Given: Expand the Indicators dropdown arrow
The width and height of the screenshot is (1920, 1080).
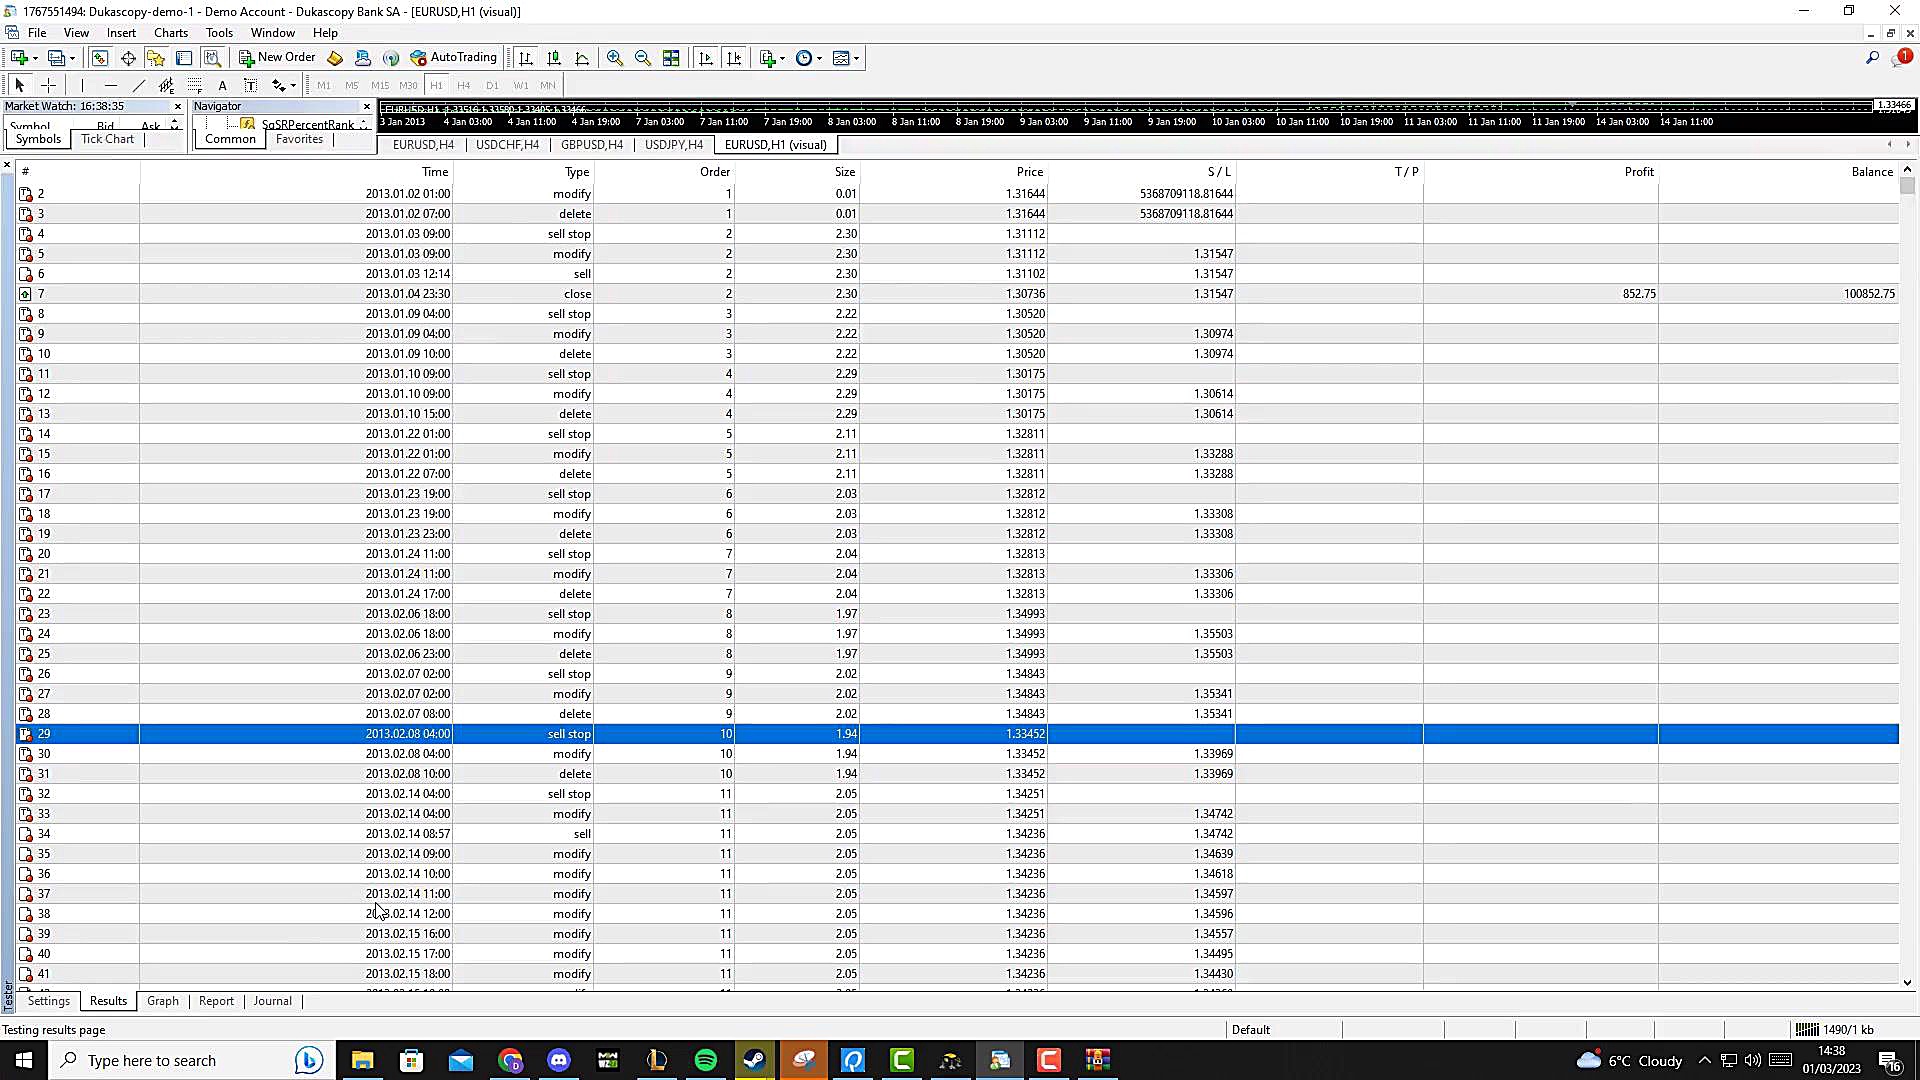Looking at the screenshot, I should [x=782, y=58].
